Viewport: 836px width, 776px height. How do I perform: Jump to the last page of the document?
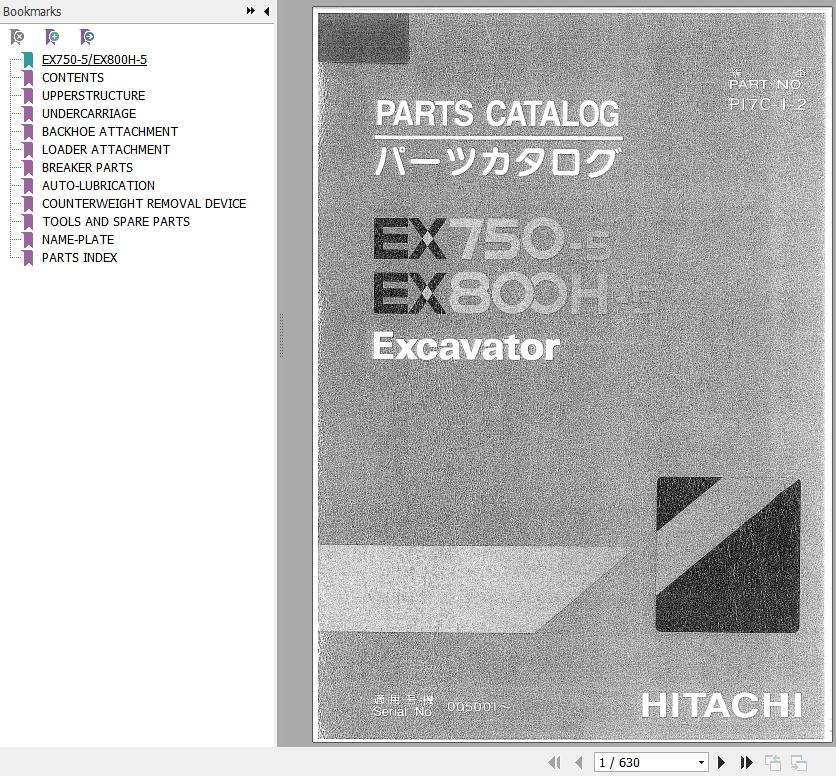[x=746, y=763]
